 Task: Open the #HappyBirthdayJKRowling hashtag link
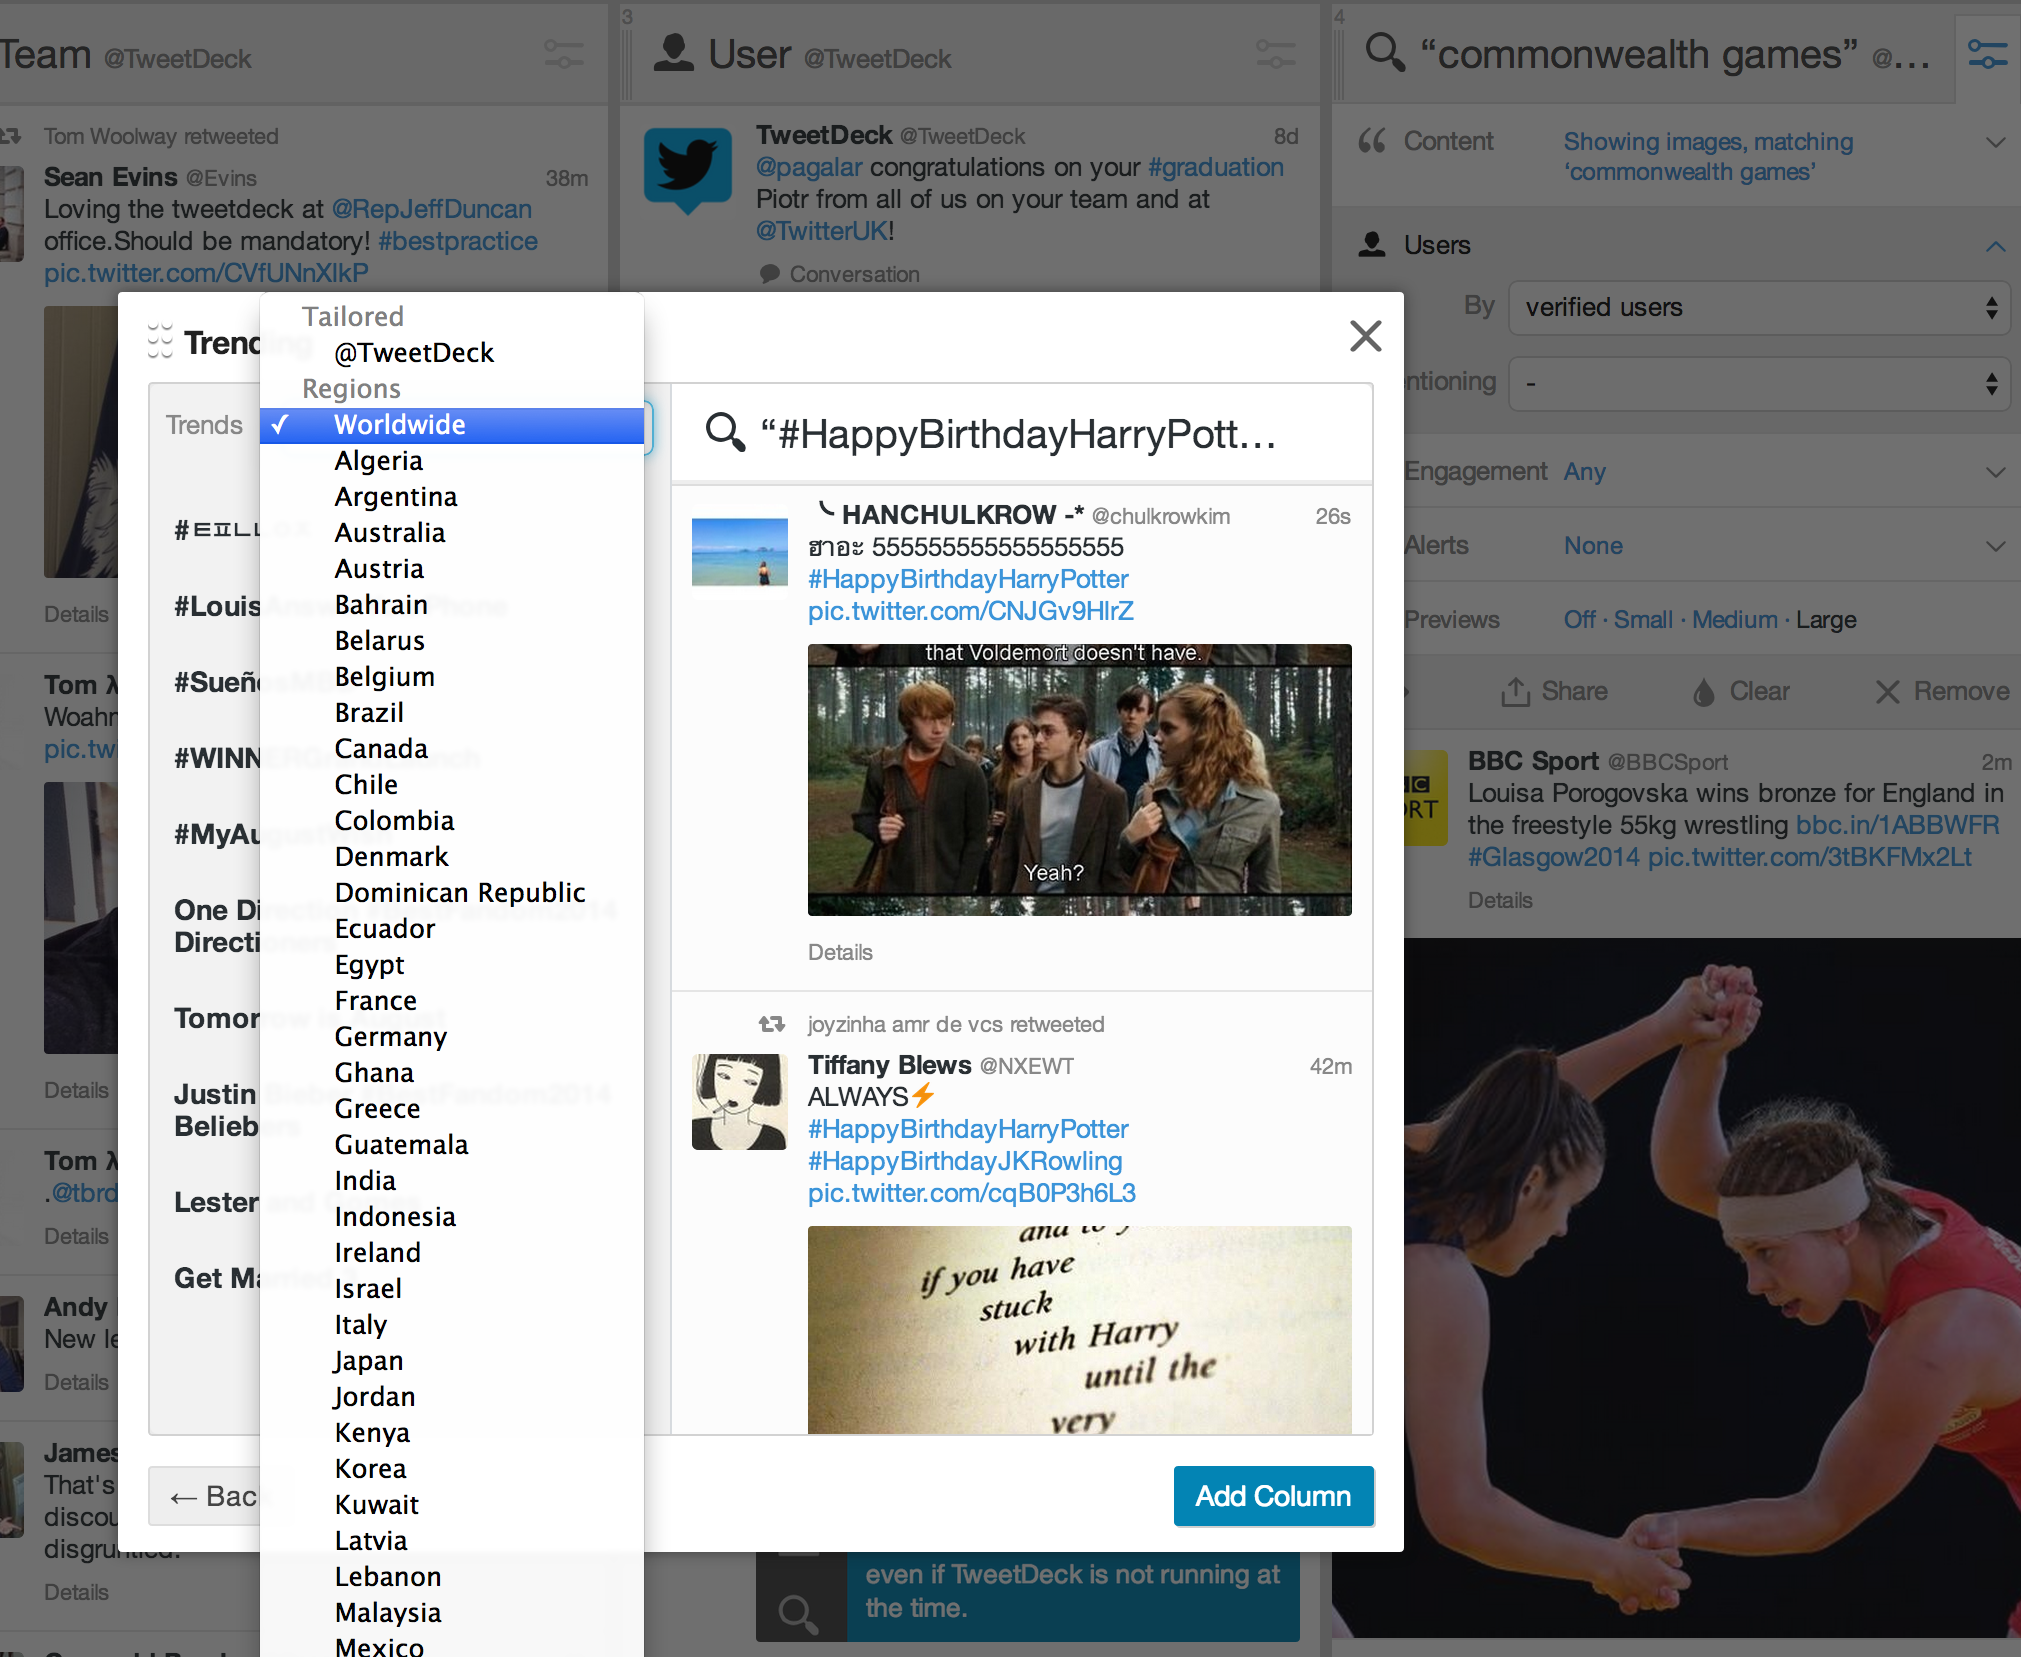coord(964,1161)
